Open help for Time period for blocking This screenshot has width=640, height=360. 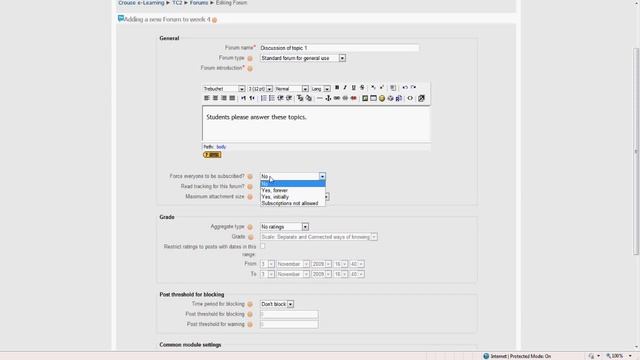(250, 304)
